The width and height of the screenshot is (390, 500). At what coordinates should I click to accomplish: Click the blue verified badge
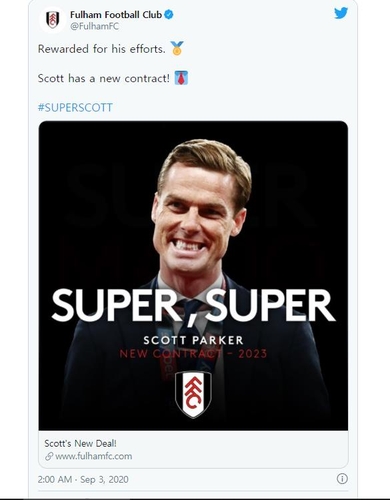[x=169, y=15]
